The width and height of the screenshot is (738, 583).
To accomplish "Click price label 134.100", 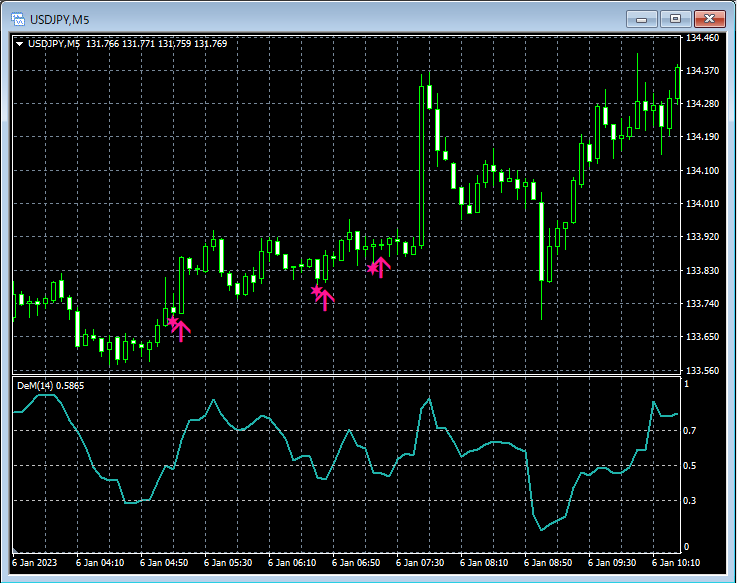I will click(703, 170).
